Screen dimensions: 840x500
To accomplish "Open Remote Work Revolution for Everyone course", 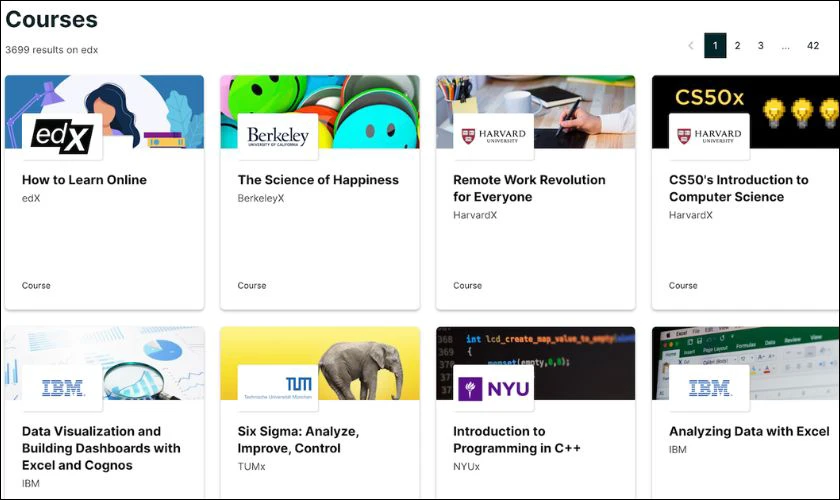I will click(529, 188).
